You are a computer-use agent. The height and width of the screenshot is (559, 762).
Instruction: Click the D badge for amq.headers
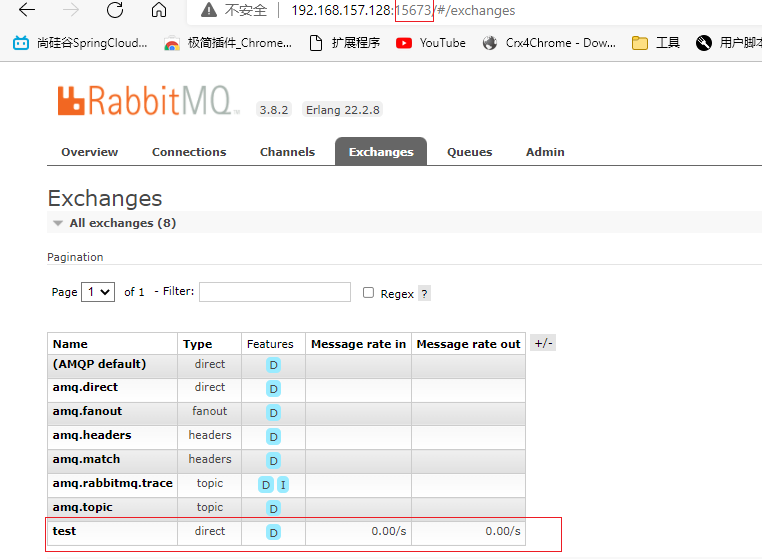click(x=274, y=437)
